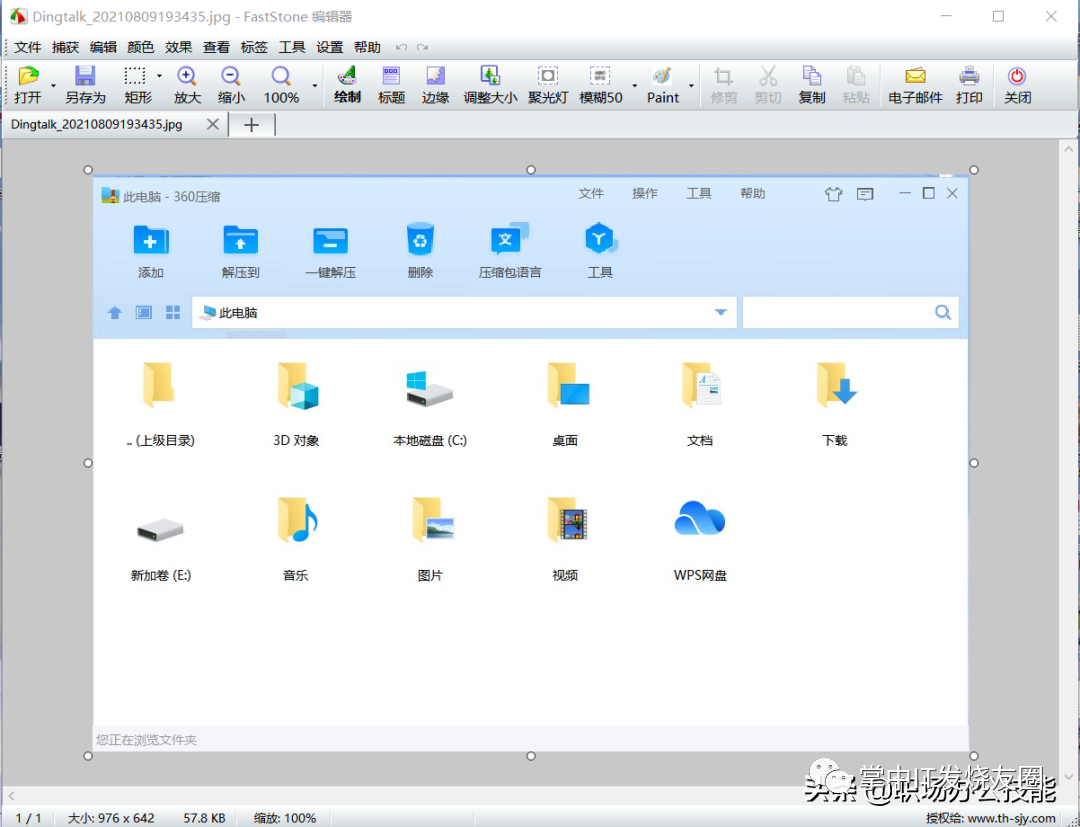
Task: Click the 电子邮件 email icon
Action: pos(915,85)
